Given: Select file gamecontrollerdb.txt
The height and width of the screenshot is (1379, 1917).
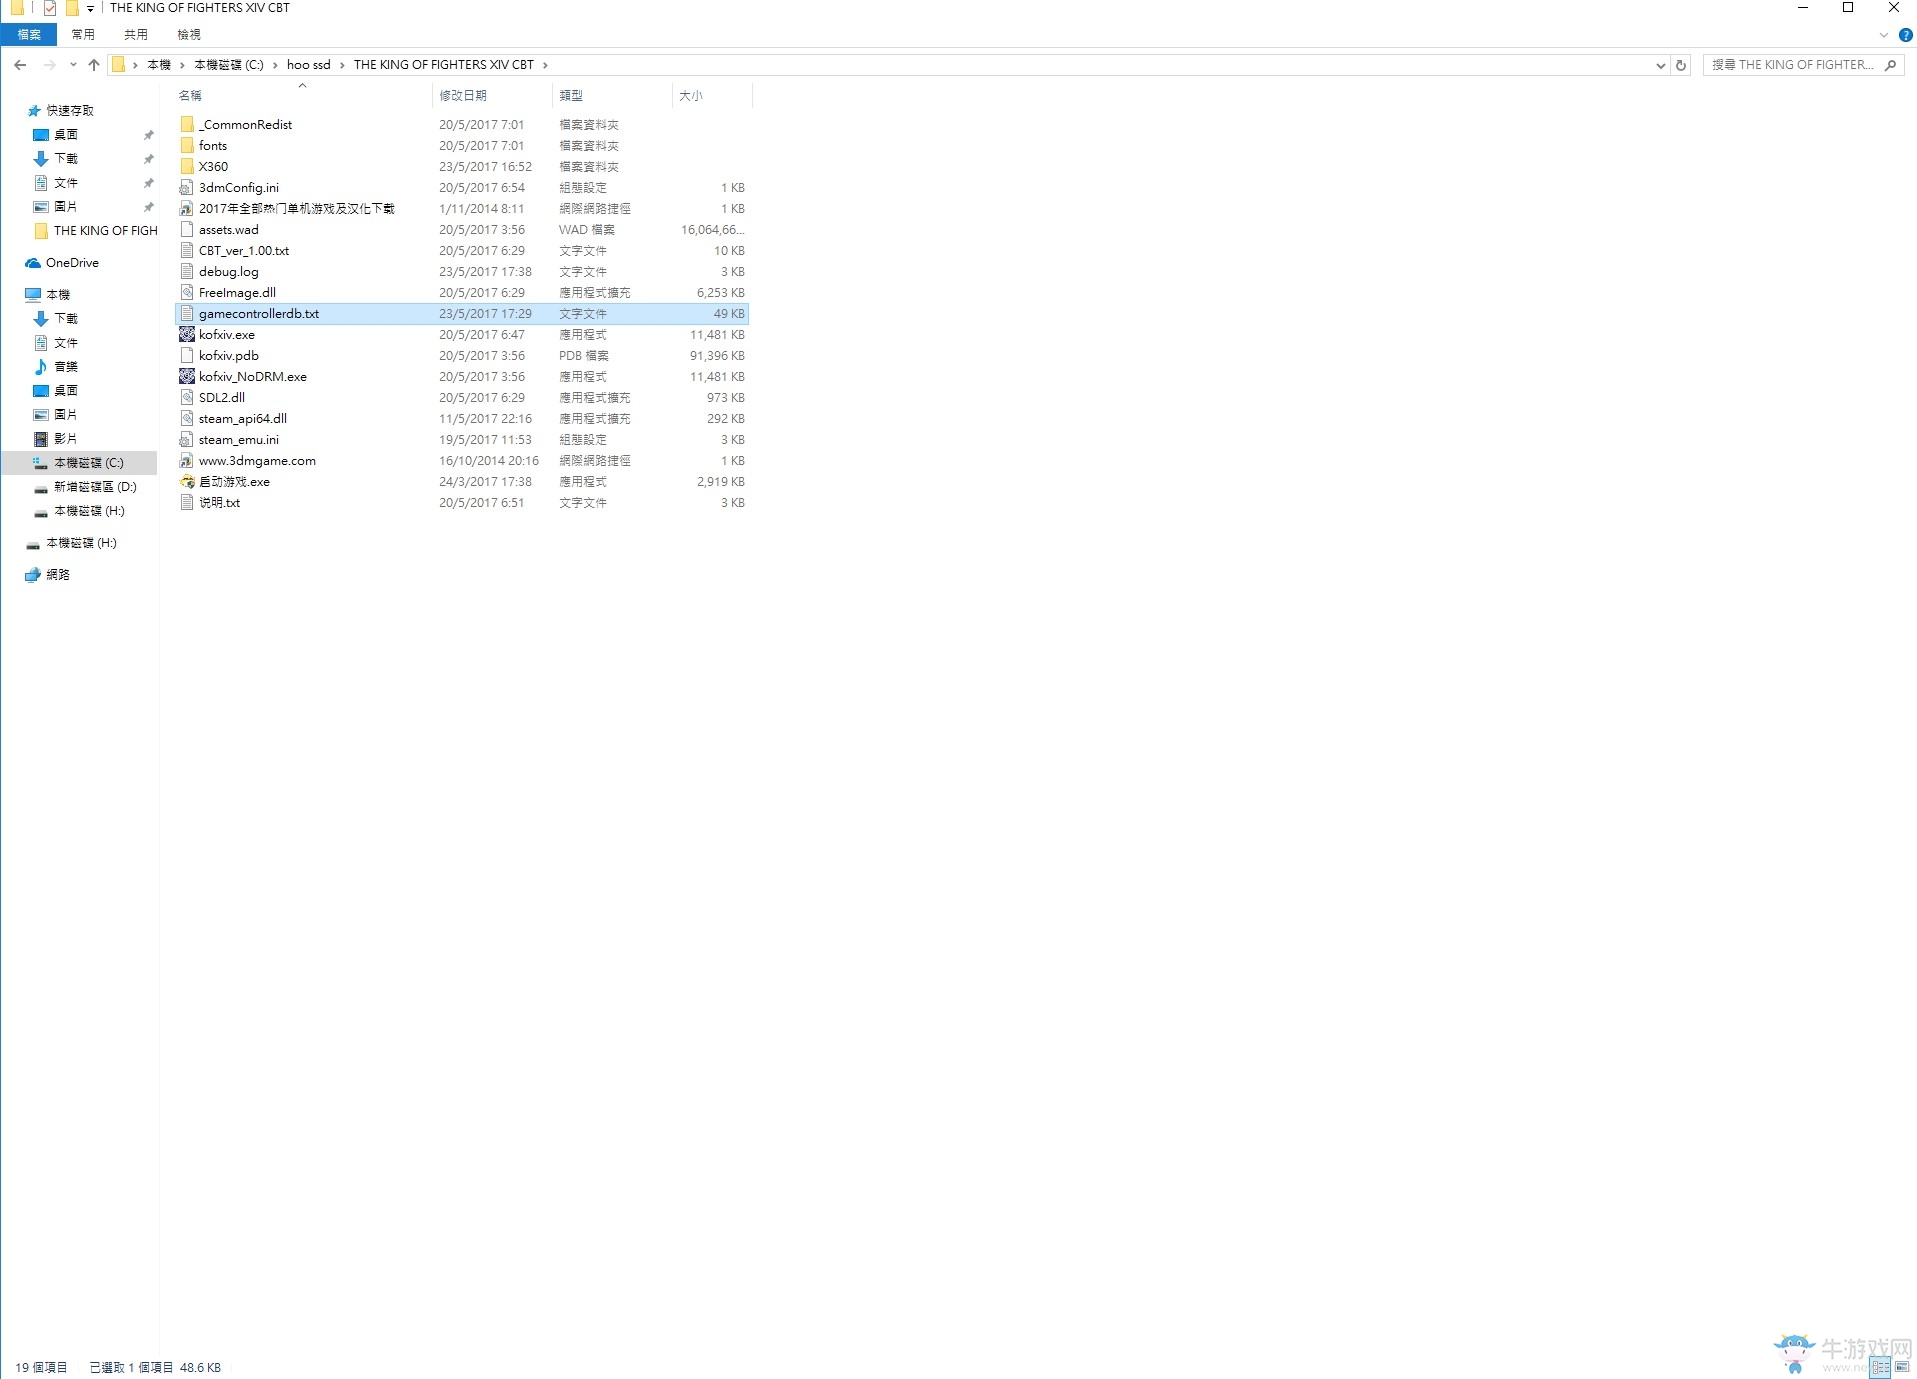Looking at the screenshot, I should coord(461,314).
